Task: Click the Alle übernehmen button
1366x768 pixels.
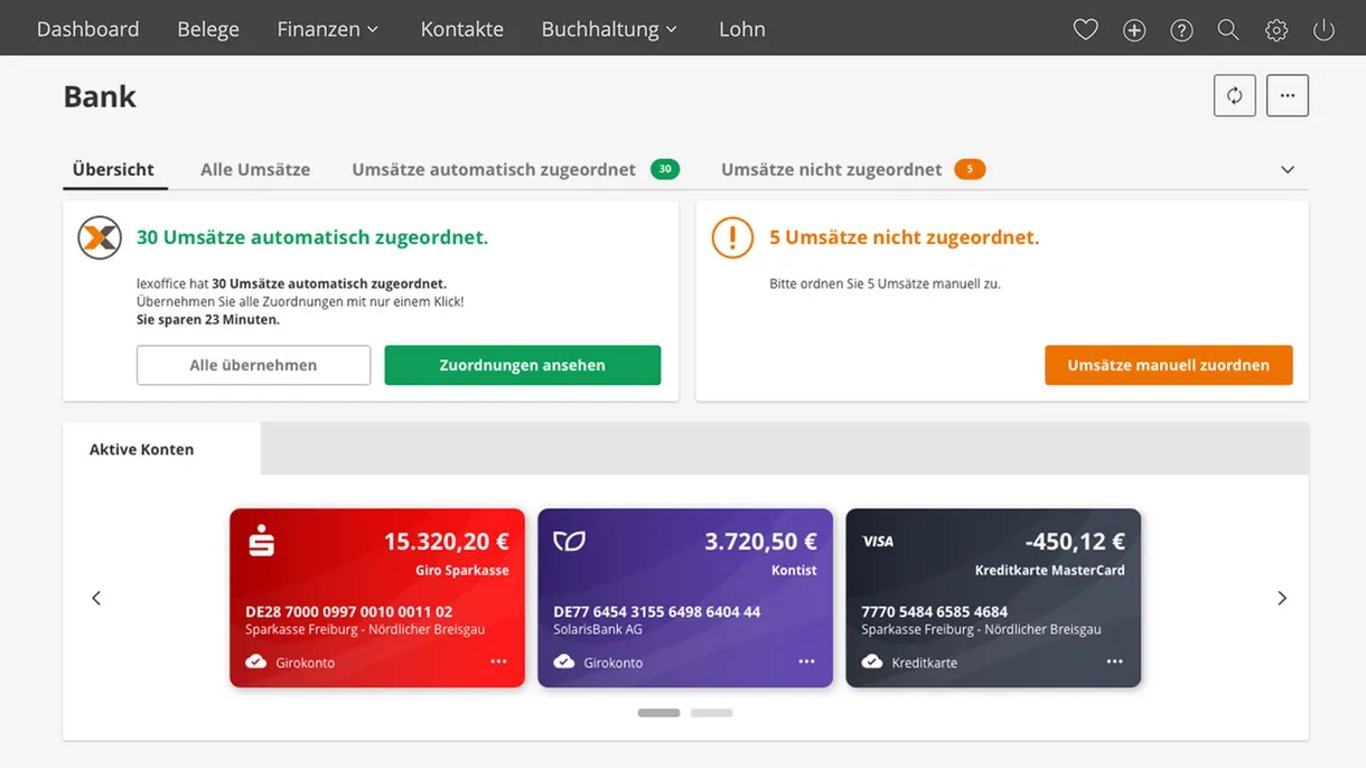Action: pyautogui.click(x=253, y=365)
